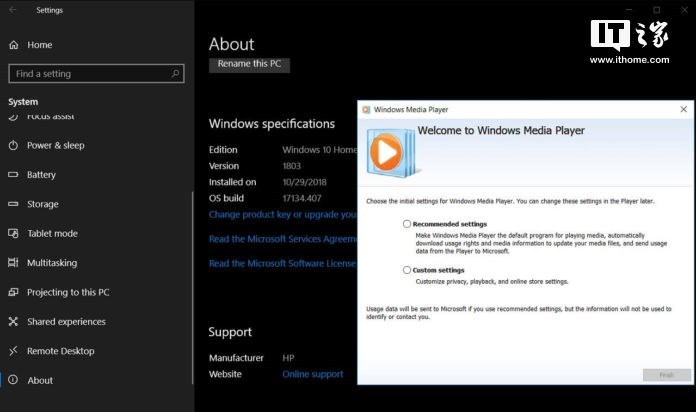Click the Find a setting search box

[x=96, y=74]
